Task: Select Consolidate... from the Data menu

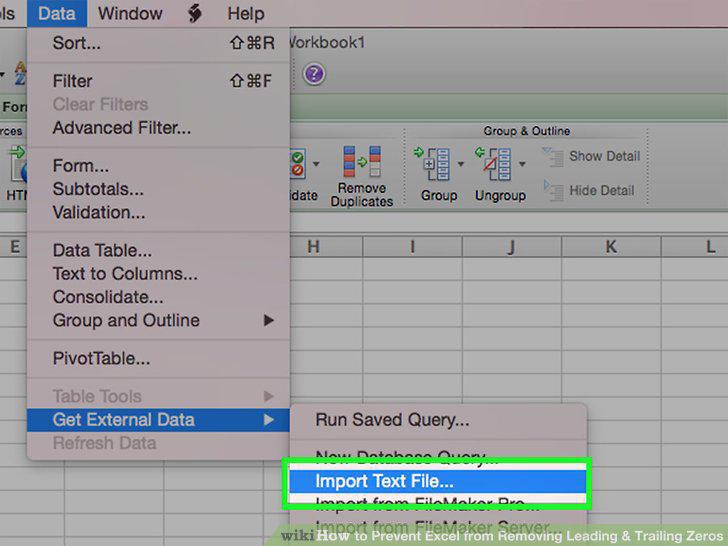Action: (159, 297)
